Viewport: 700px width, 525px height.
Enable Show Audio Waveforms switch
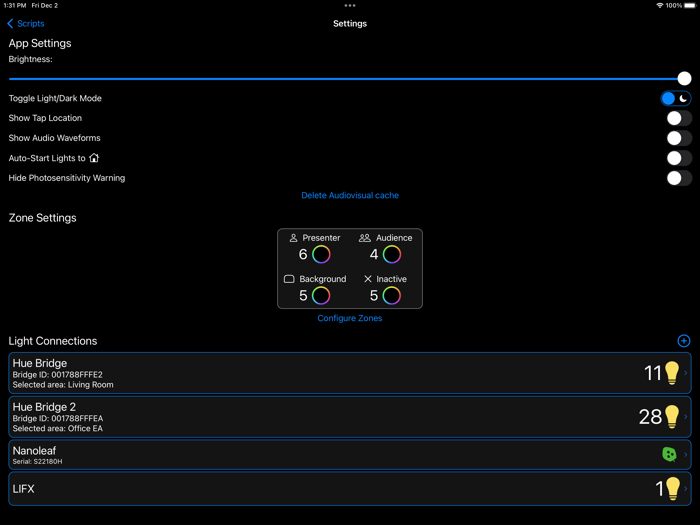[679, 138]
